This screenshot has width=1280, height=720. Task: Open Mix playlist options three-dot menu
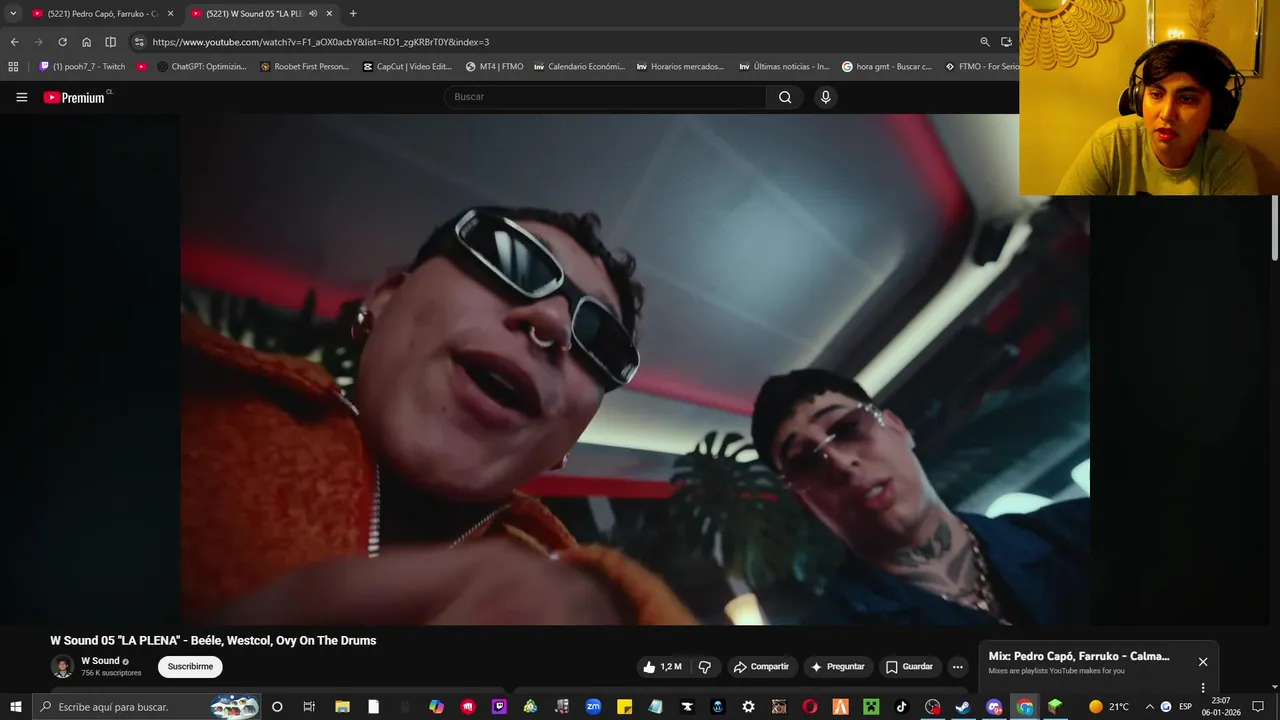tap(1203, 688)
